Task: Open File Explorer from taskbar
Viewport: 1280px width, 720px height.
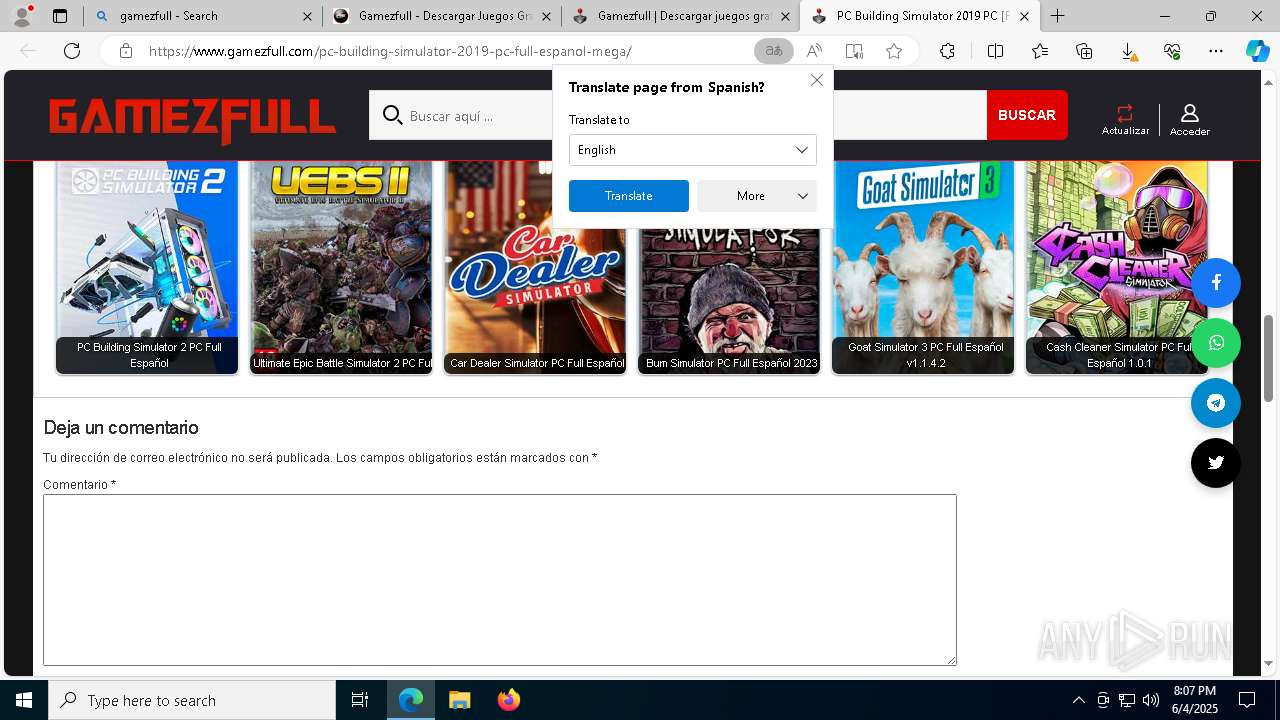Action: (459, 700)
